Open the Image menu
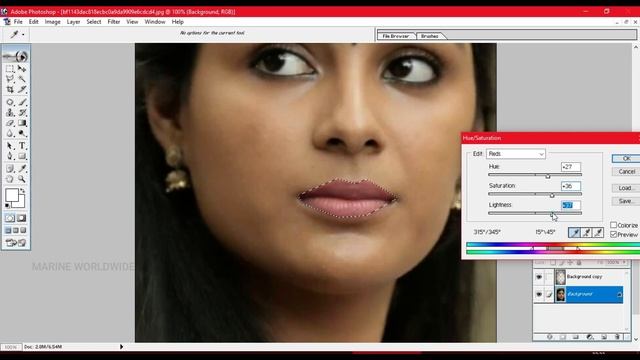This screenshot has height=360, width=640. pyautogui.click(x=52, y=22)
